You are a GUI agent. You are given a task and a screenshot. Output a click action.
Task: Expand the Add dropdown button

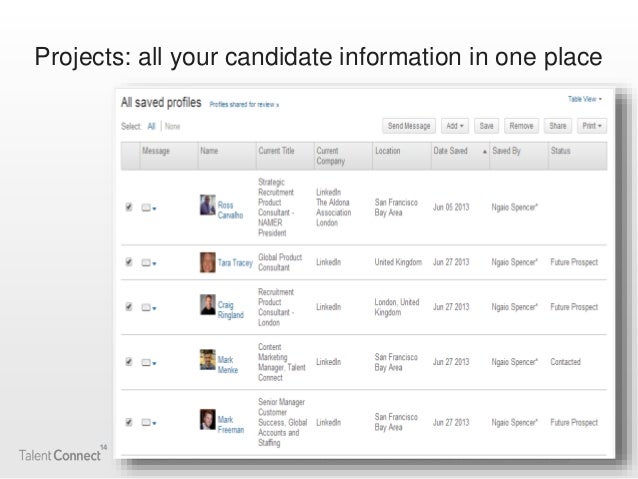[x=454, y=126]
